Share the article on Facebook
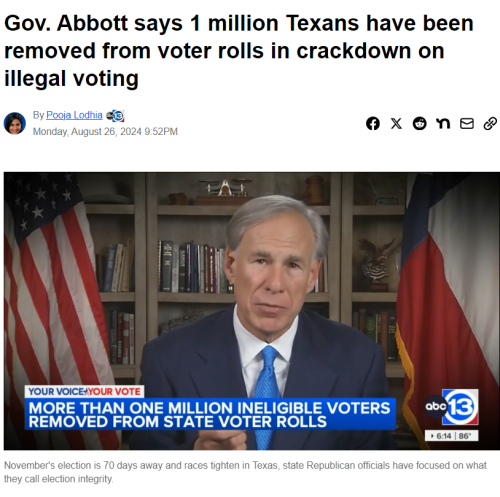This screenshot has width=500, height=497. [x=373, y=124]
